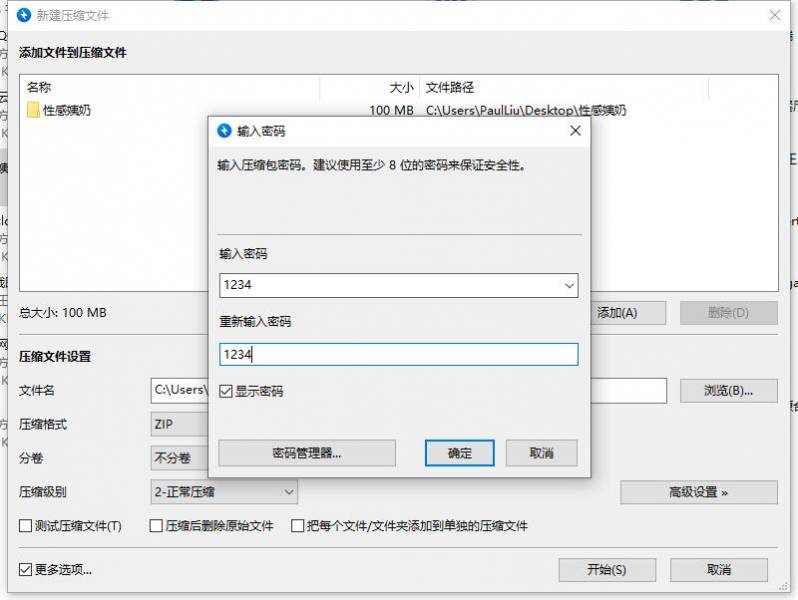The height and width of the screenshot is (600, 798).
Task: Click 取消 in the password dialog
Action: click(x=541, y=453)
